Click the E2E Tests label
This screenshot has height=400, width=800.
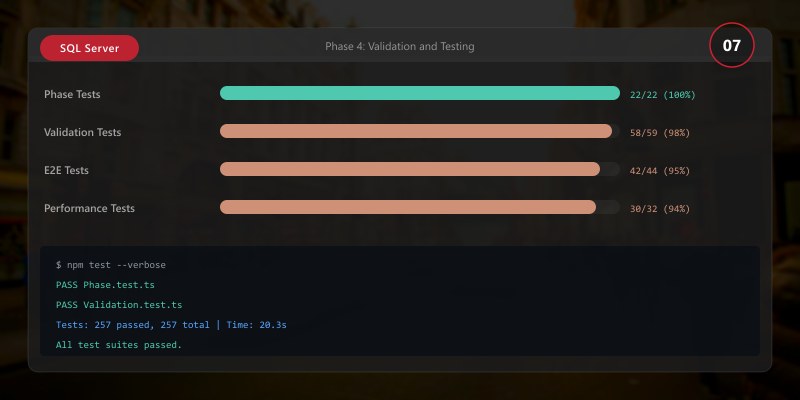point(66,170)
